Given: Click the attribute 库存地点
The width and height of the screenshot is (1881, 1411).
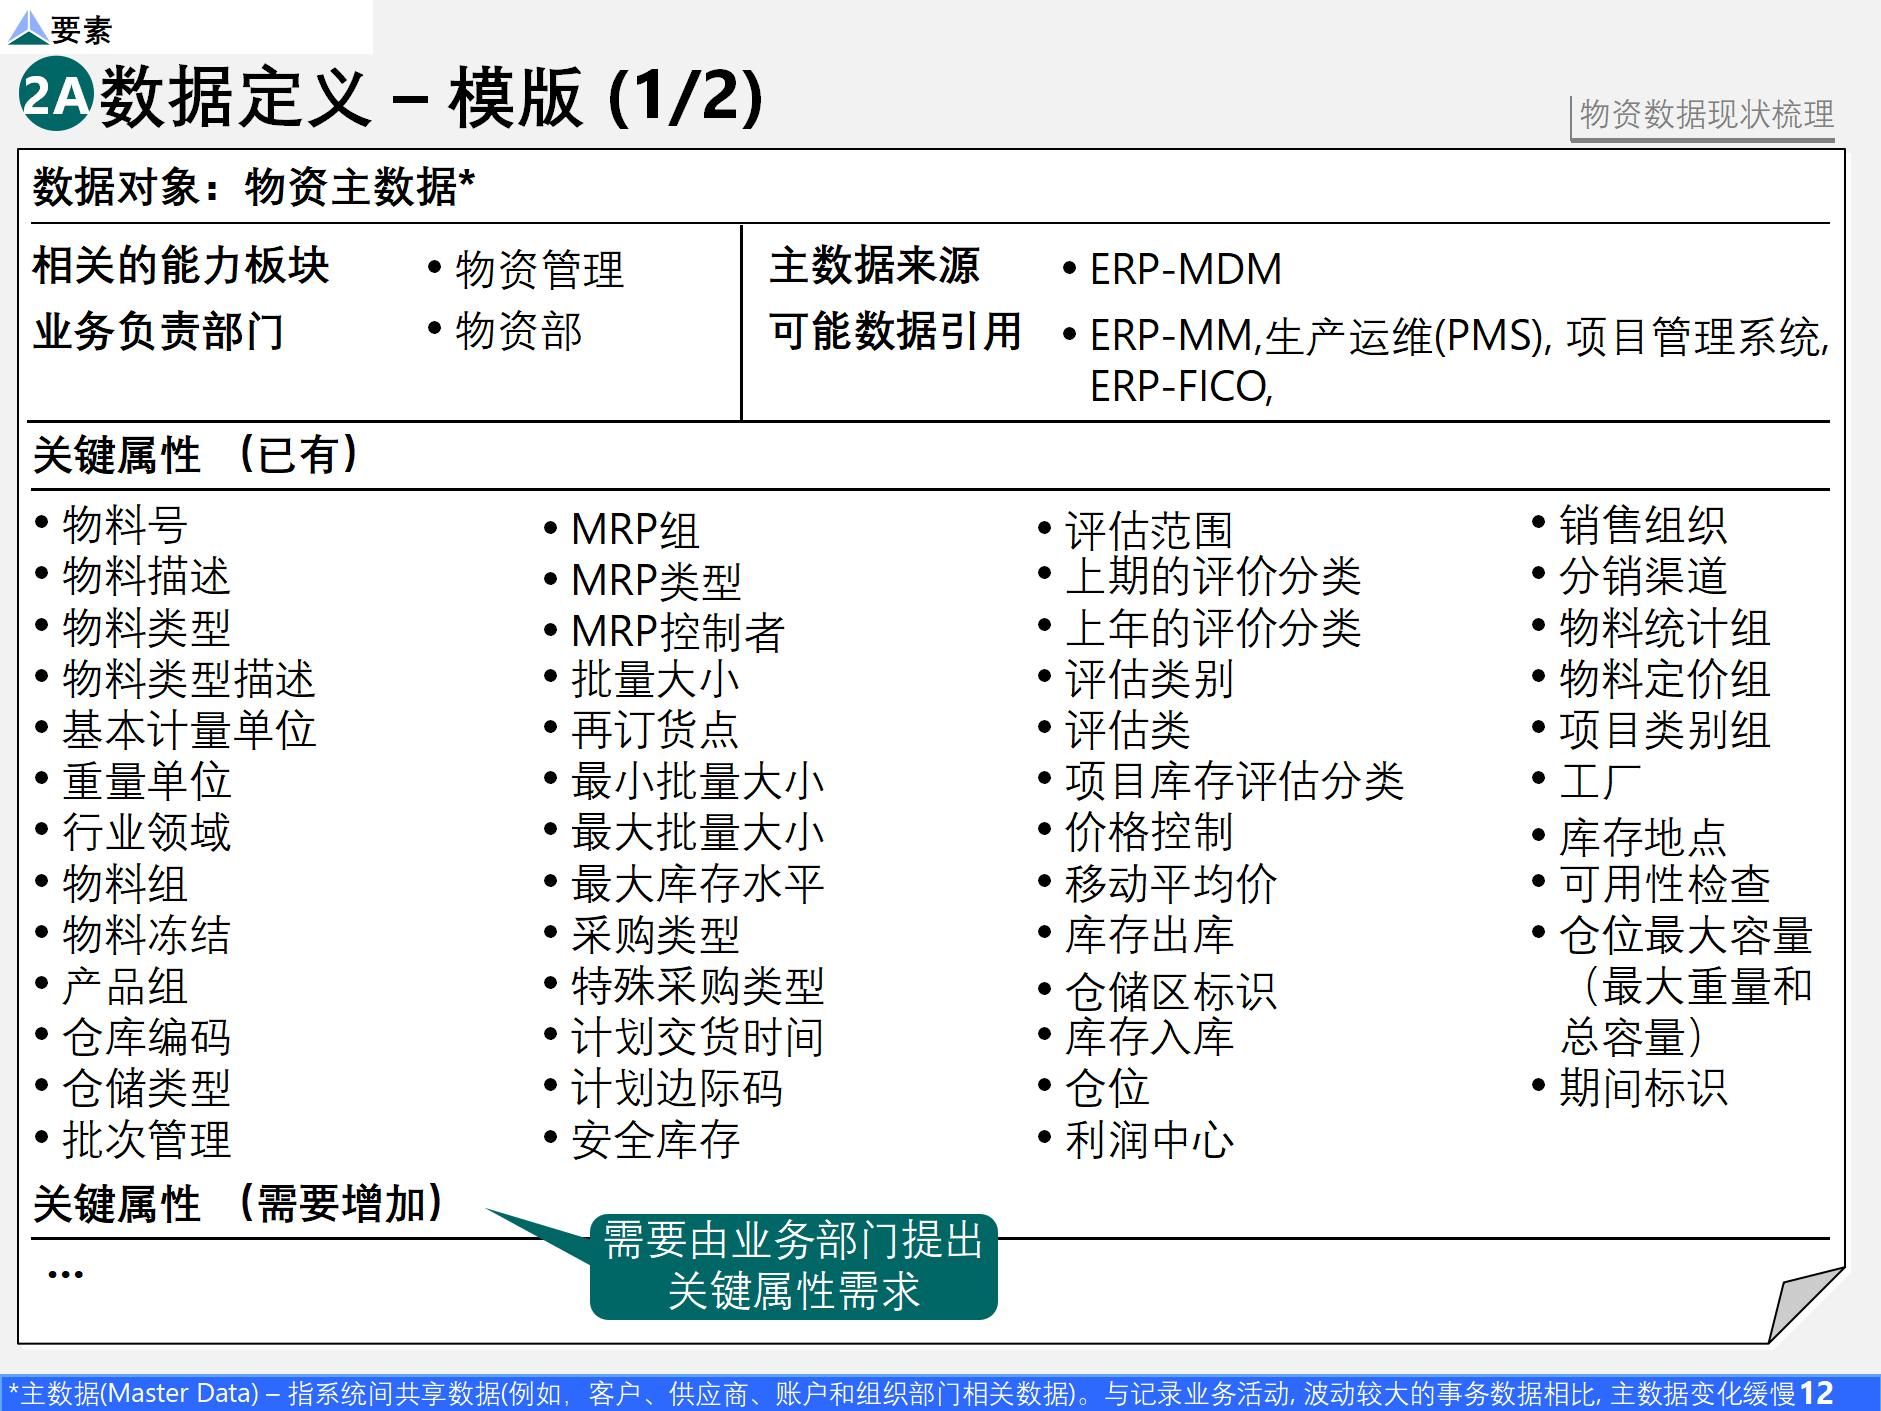Looking at the screenshot, I should [1643, 838].
